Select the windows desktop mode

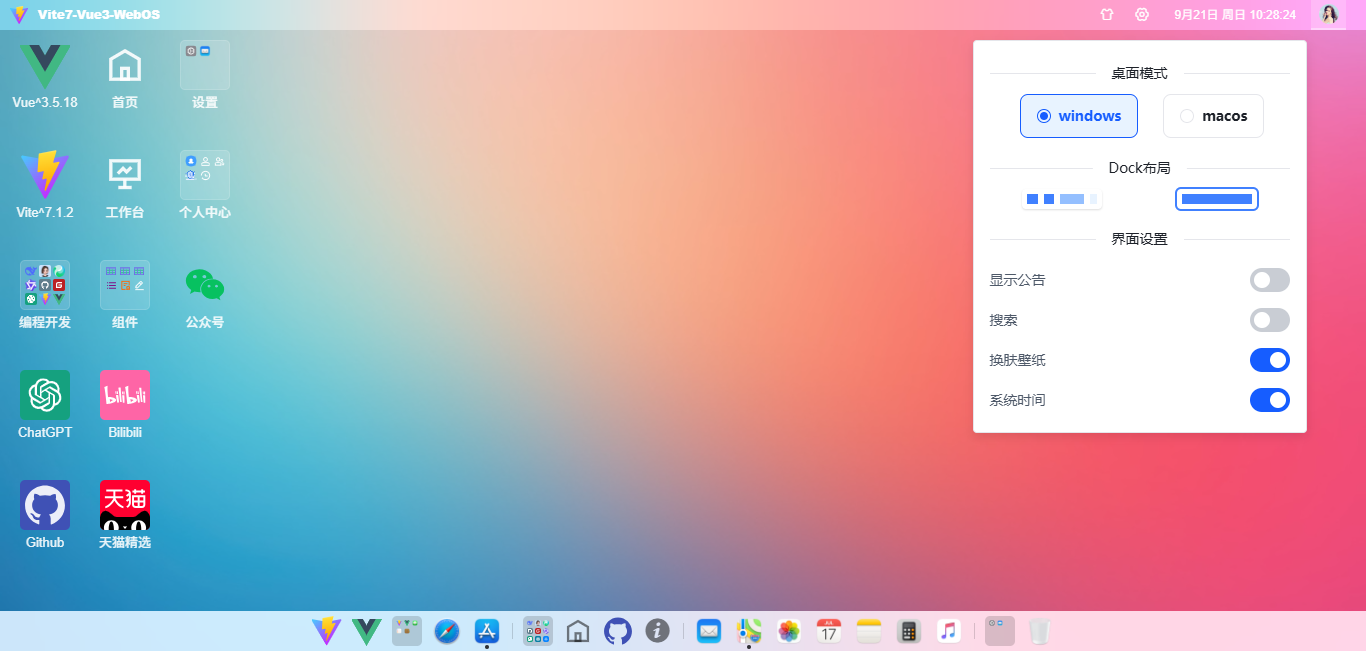pyautogui.click(x=1079, y=116)
